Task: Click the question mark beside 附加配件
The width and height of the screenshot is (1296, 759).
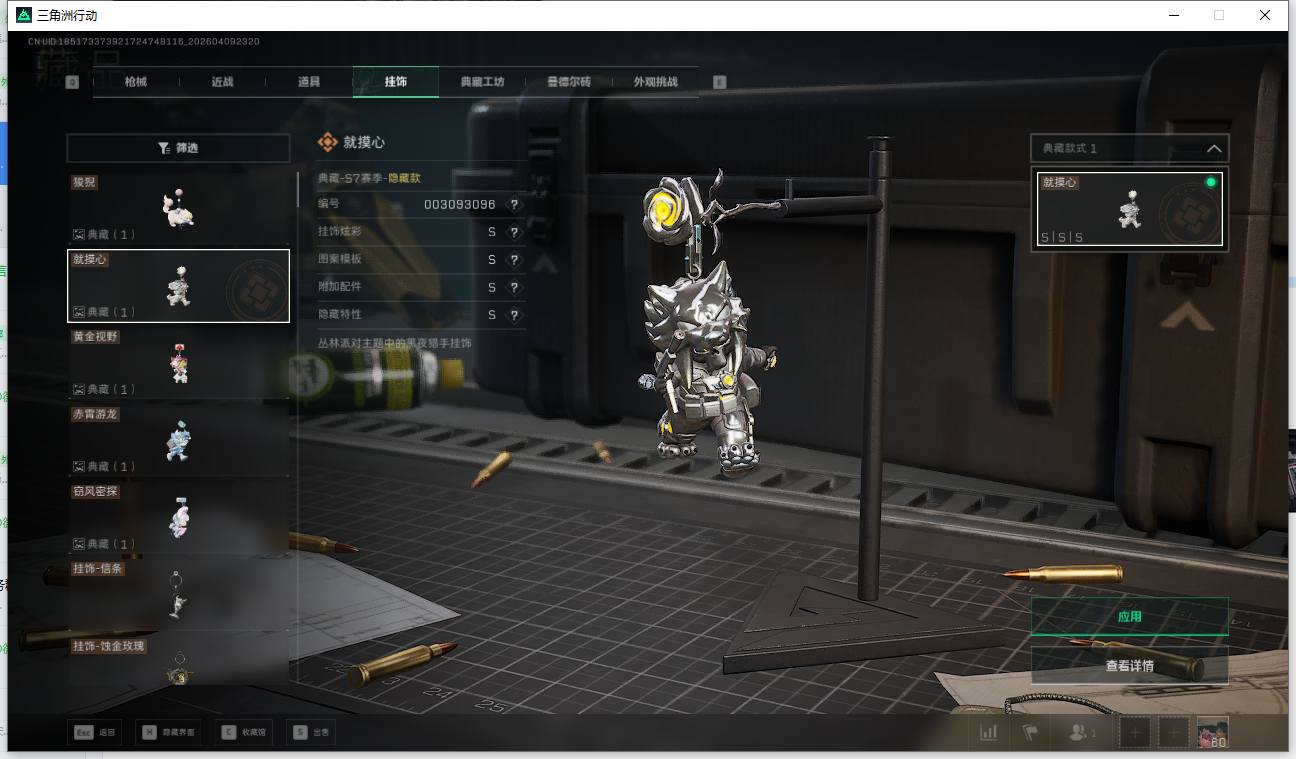Action: pyautogui.click(x=514, y=287)
